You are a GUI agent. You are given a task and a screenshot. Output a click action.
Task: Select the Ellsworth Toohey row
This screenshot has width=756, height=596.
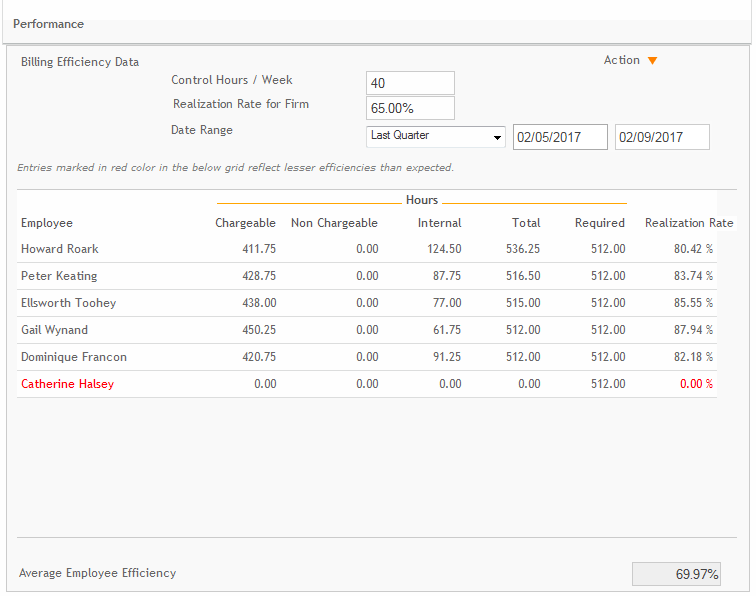tap(367, 303)
